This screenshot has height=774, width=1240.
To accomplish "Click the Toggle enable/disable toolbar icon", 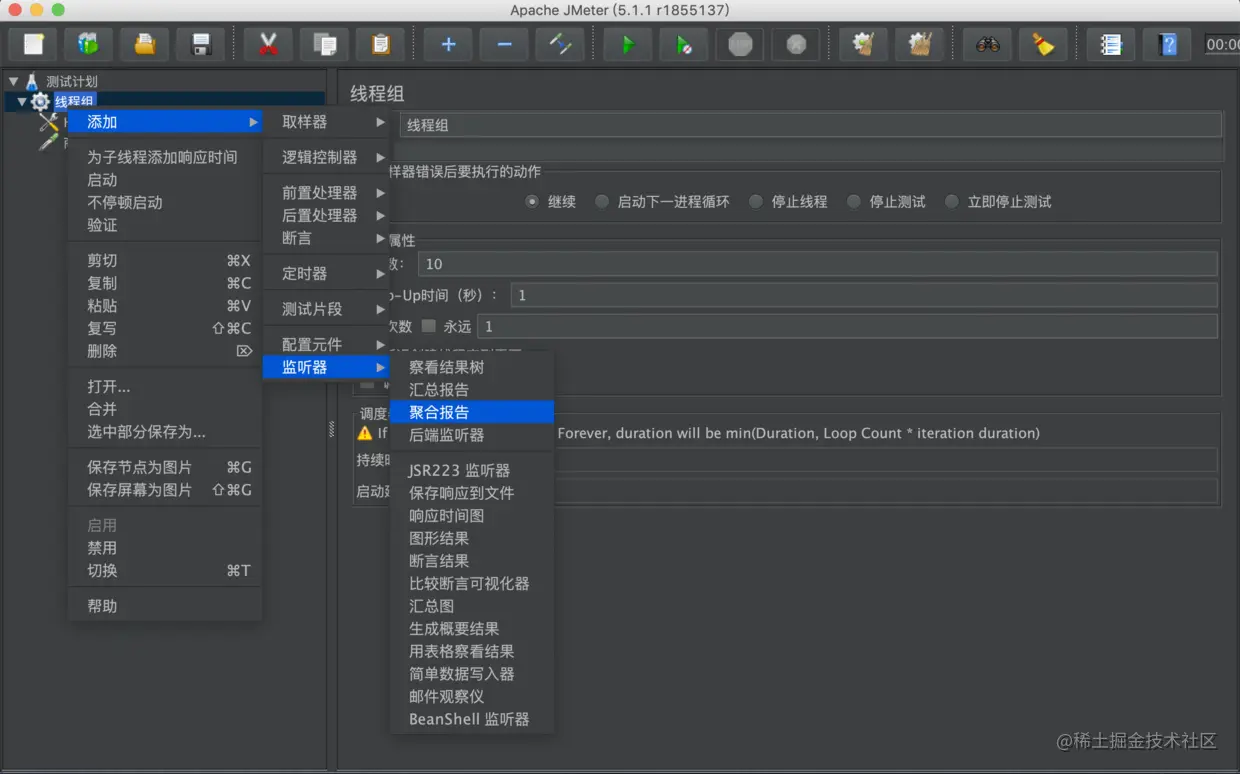I will point(560,45).
